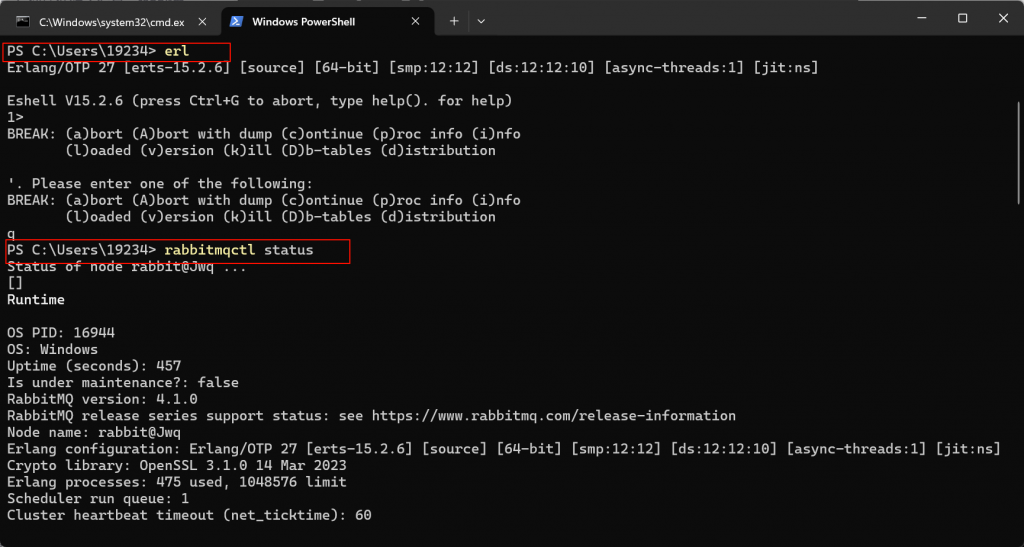This screenshot has width=1024, height=547.
Task: Click the PowerShell icon in the active tab
Action: (236, 22)
